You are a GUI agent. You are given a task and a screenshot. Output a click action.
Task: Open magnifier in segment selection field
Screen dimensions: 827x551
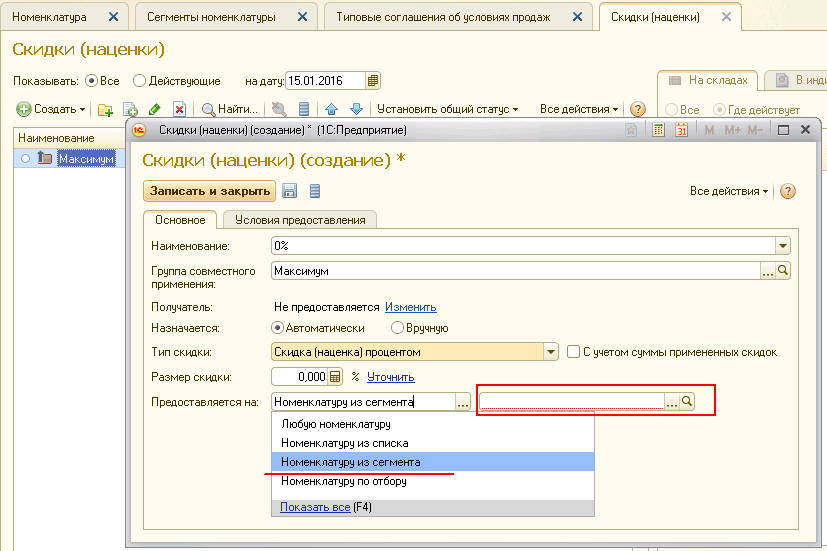686,401
